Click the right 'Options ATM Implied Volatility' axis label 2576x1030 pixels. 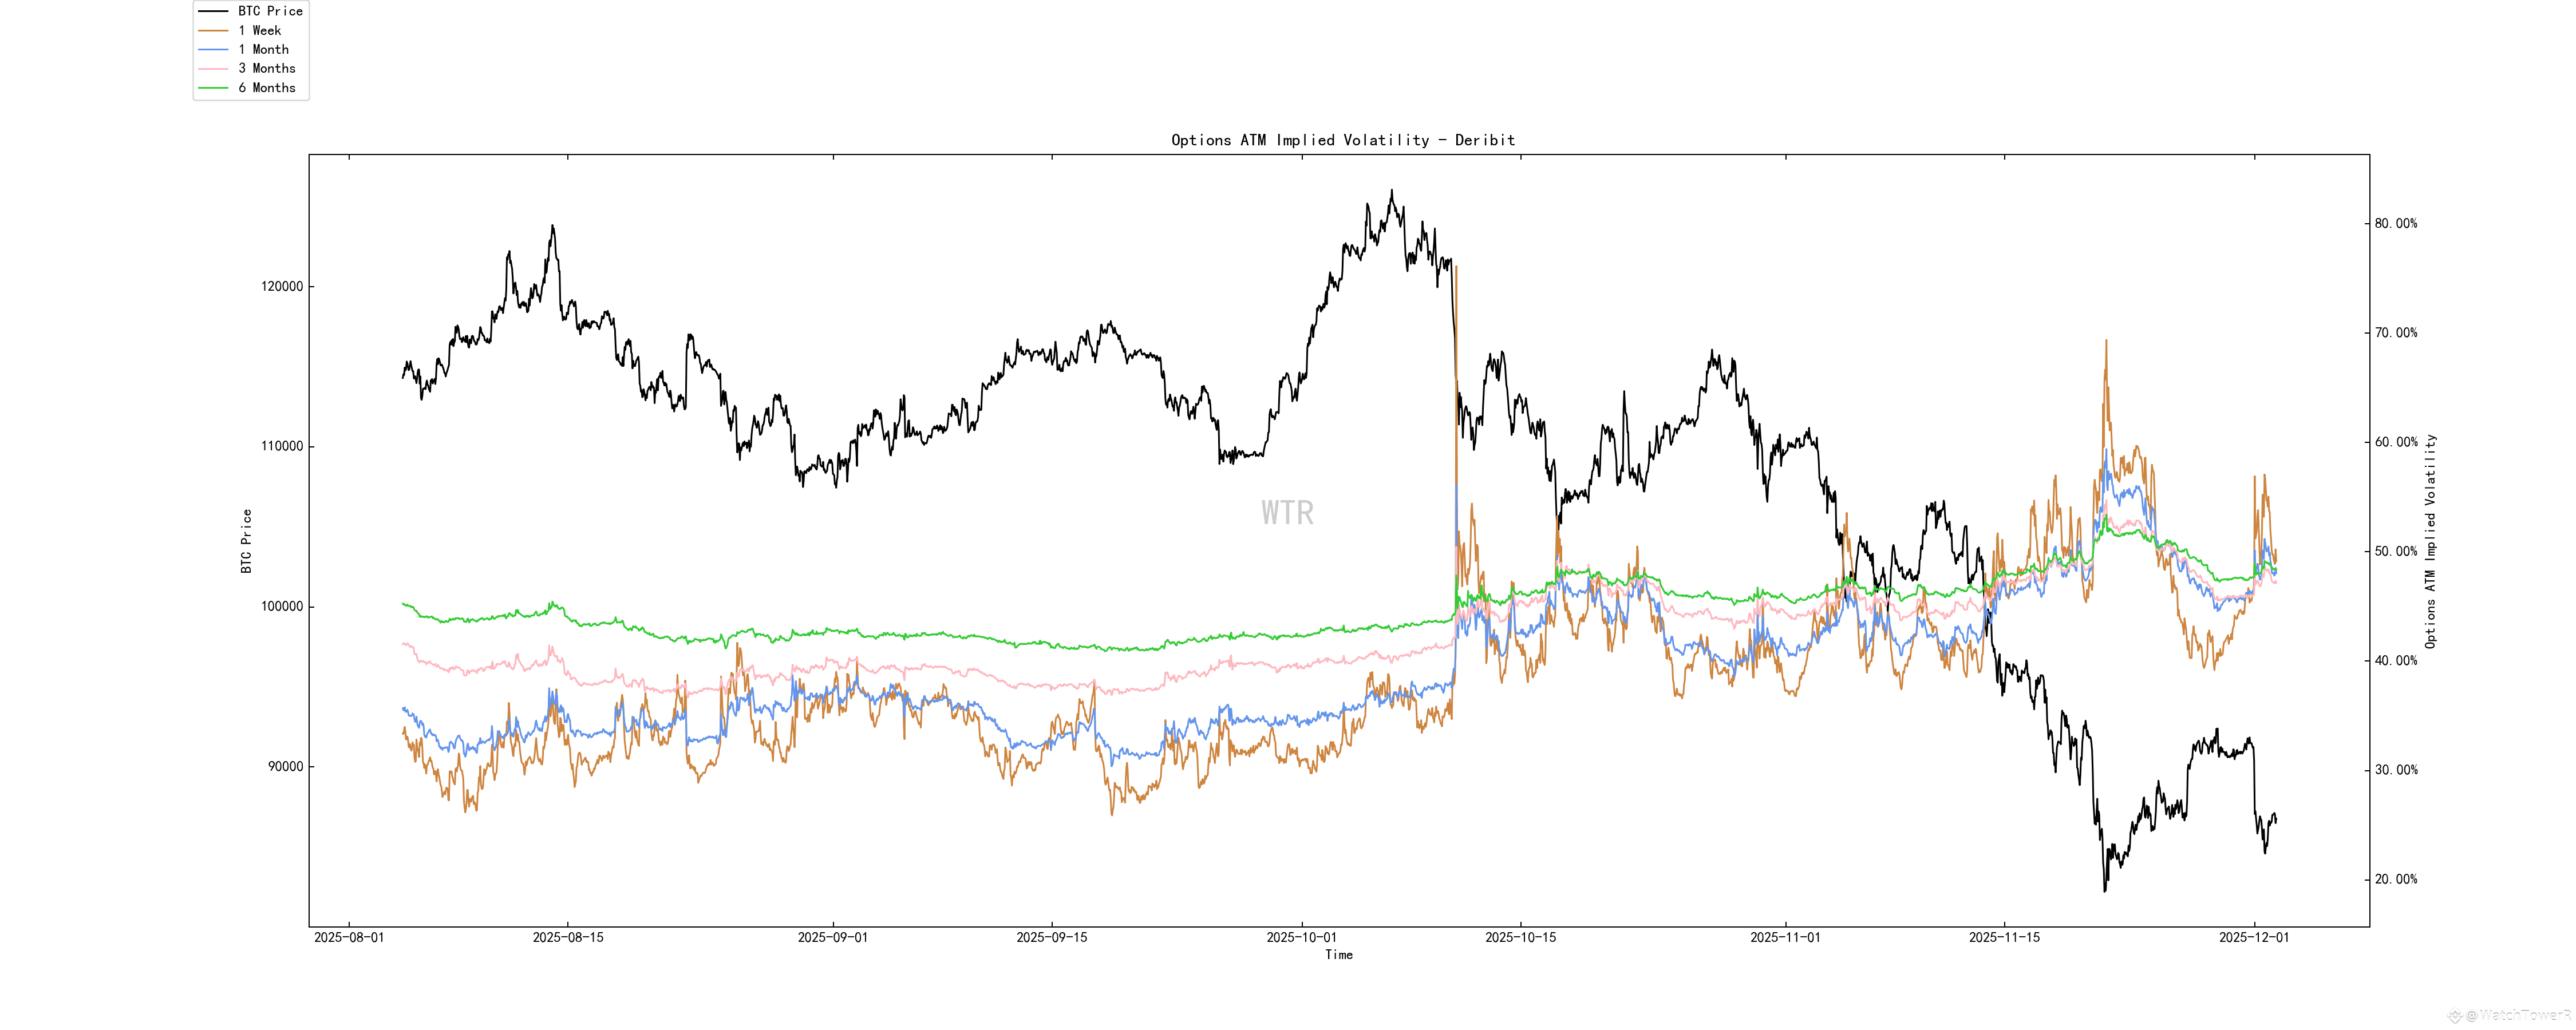[x=2430, y=541]
